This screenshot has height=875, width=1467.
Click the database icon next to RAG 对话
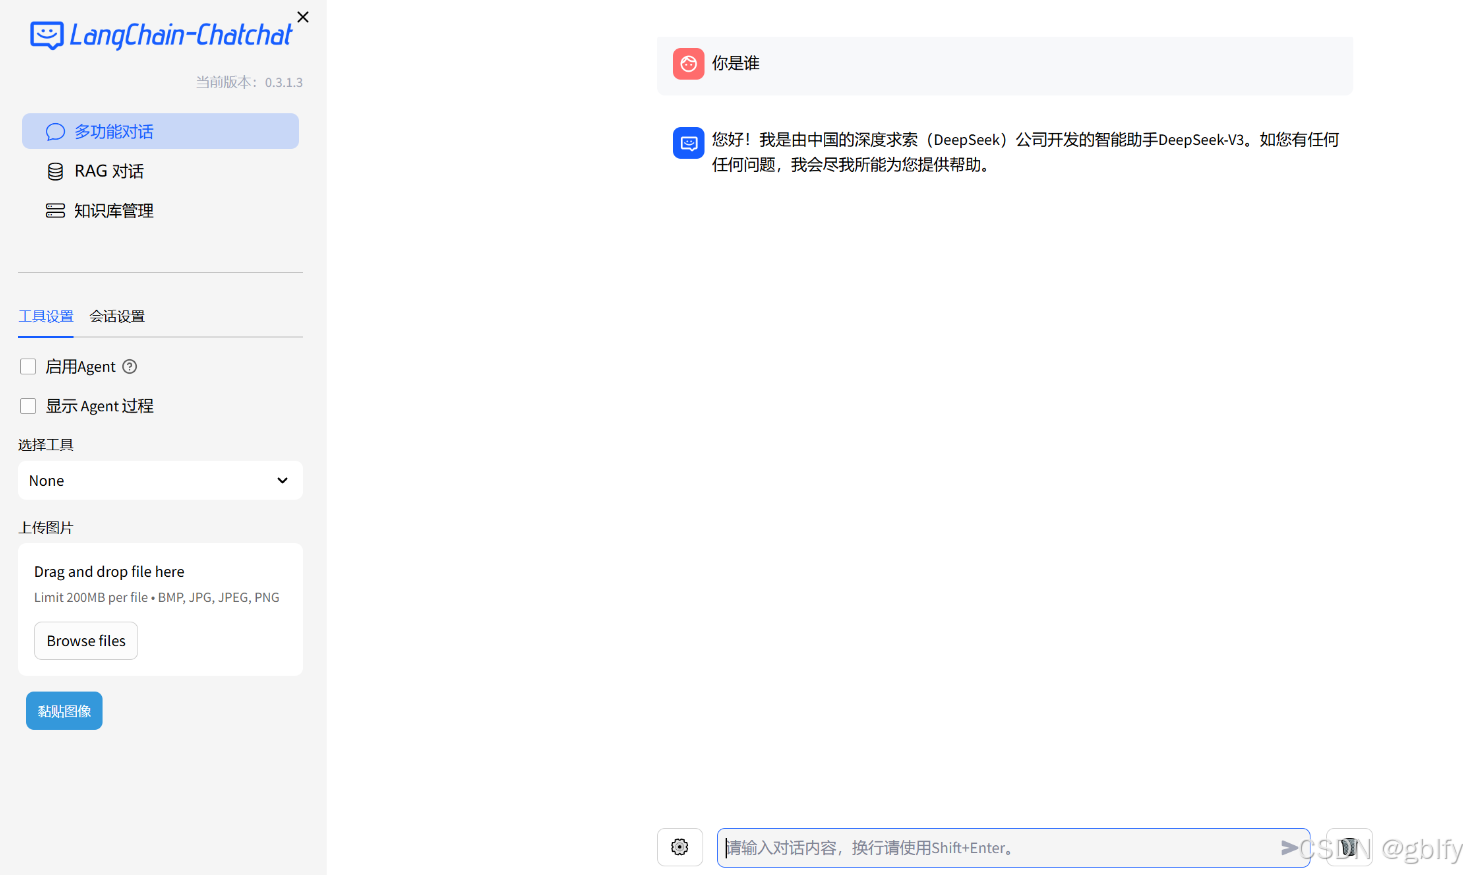pyautogui.click(x=55, y=171)
